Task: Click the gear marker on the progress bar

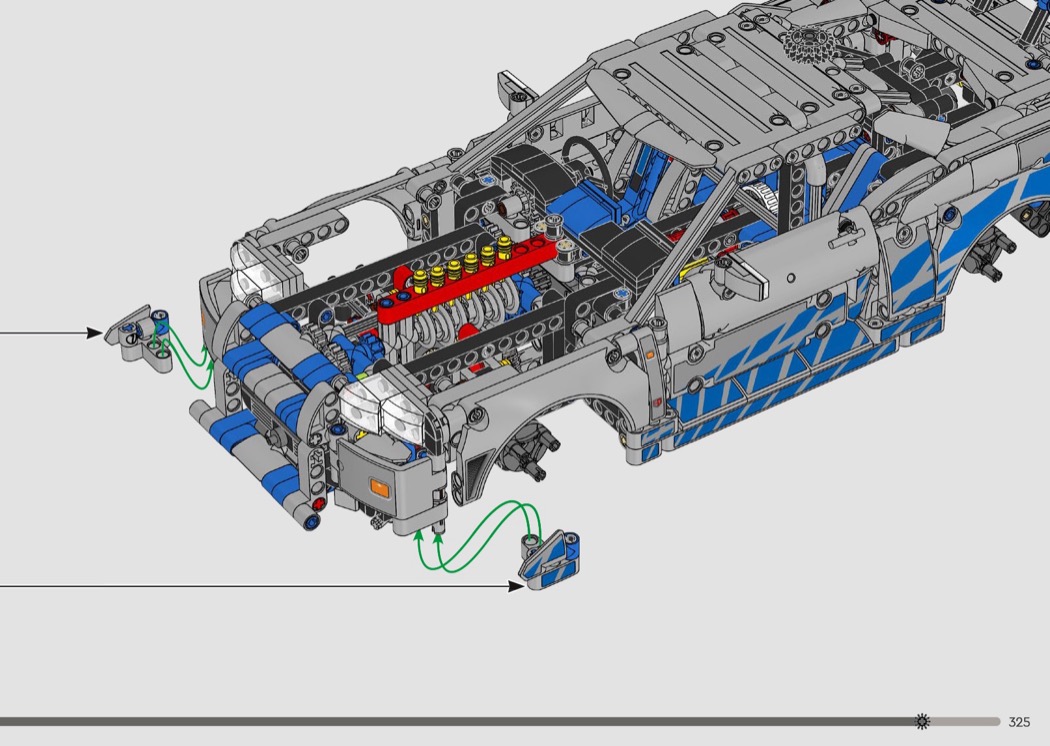Action: [922, 722]
